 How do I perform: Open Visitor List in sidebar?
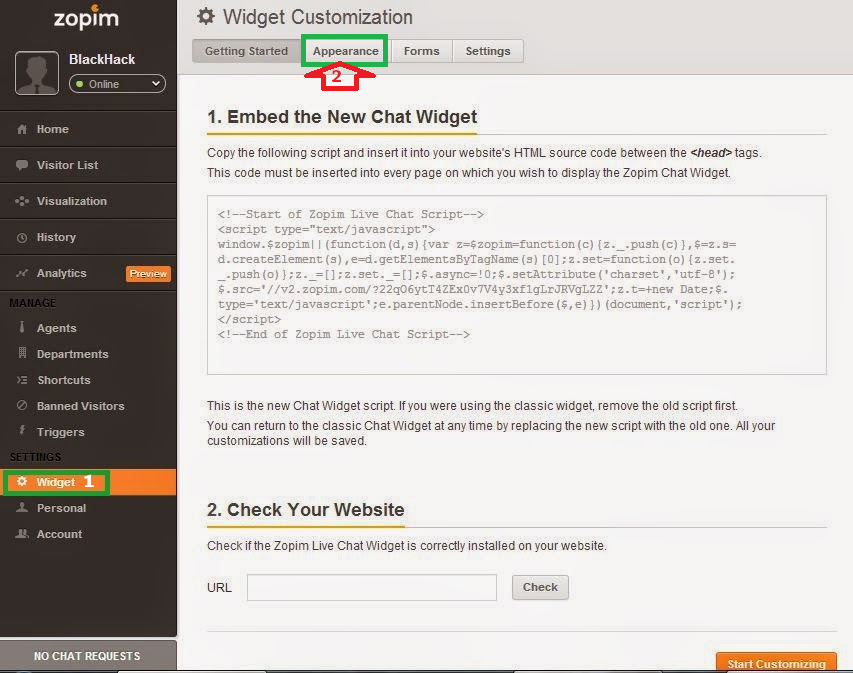[x=88, y=165]
